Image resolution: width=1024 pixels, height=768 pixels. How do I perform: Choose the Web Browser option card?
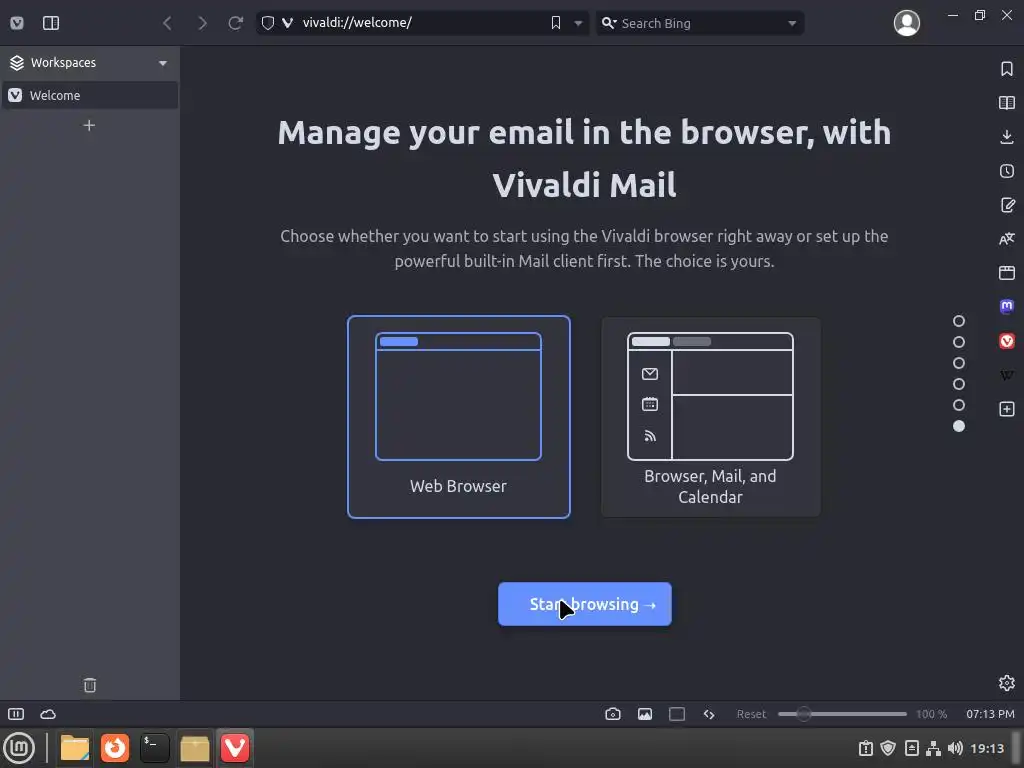pos(458,417)
